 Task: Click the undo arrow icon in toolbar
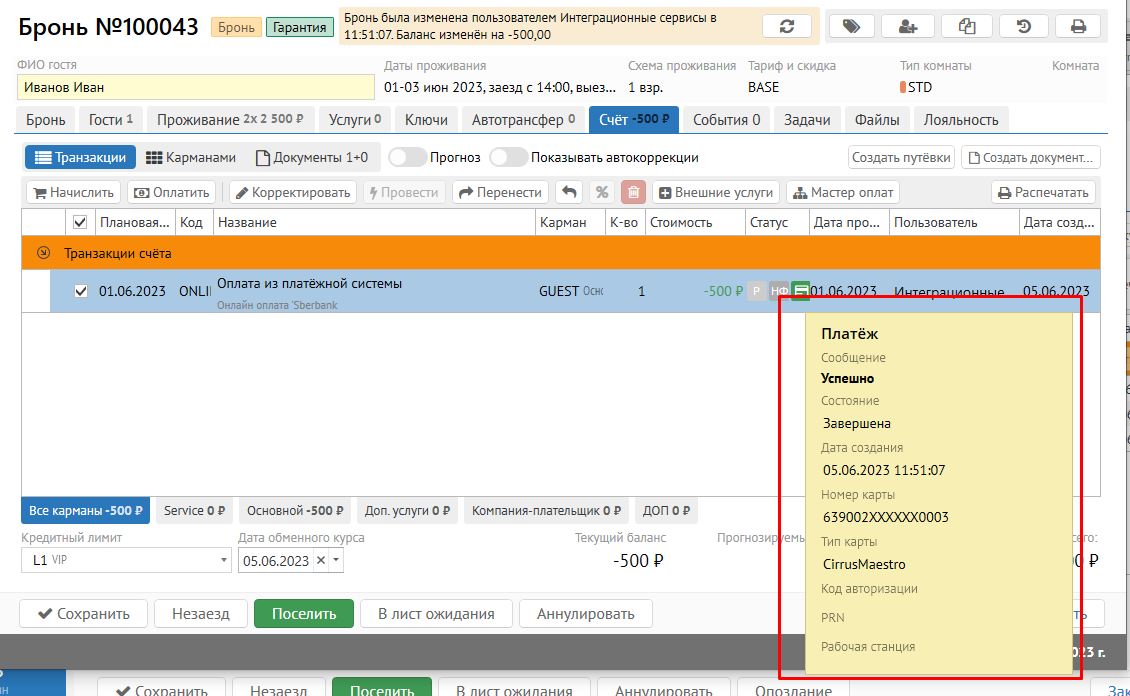[x=569, y=192]
